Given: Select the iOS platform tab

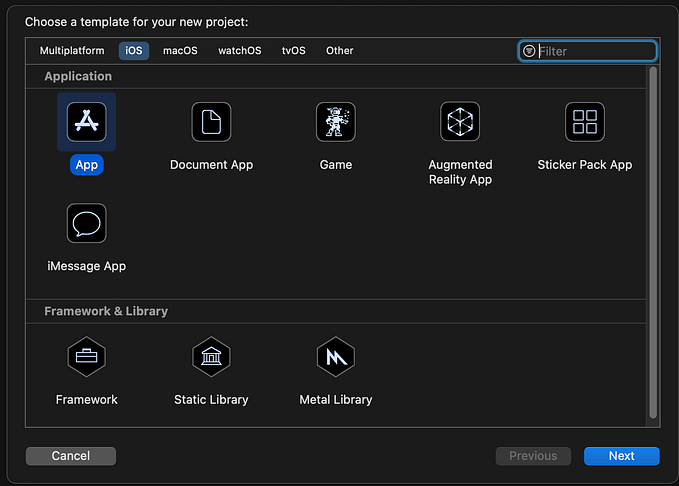Looking at the screenshot, I should [134, 51].
